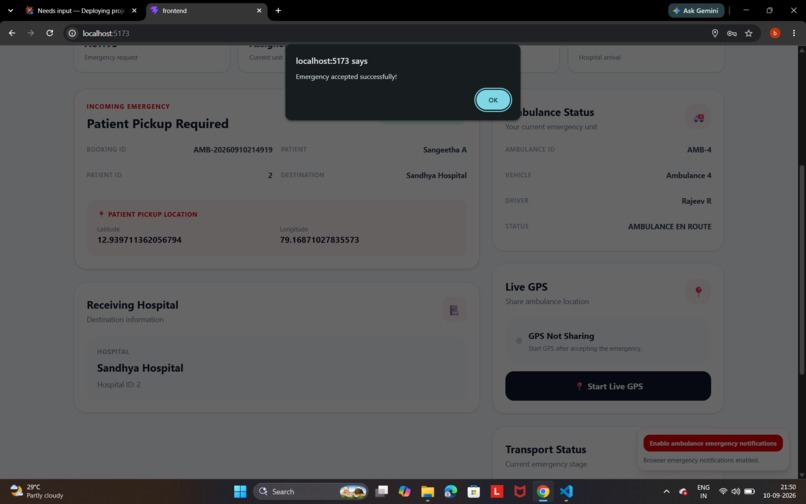The image size is (806, 504).
Task: Open Microsoft Edge from taskbar
Action: [451, 492]
